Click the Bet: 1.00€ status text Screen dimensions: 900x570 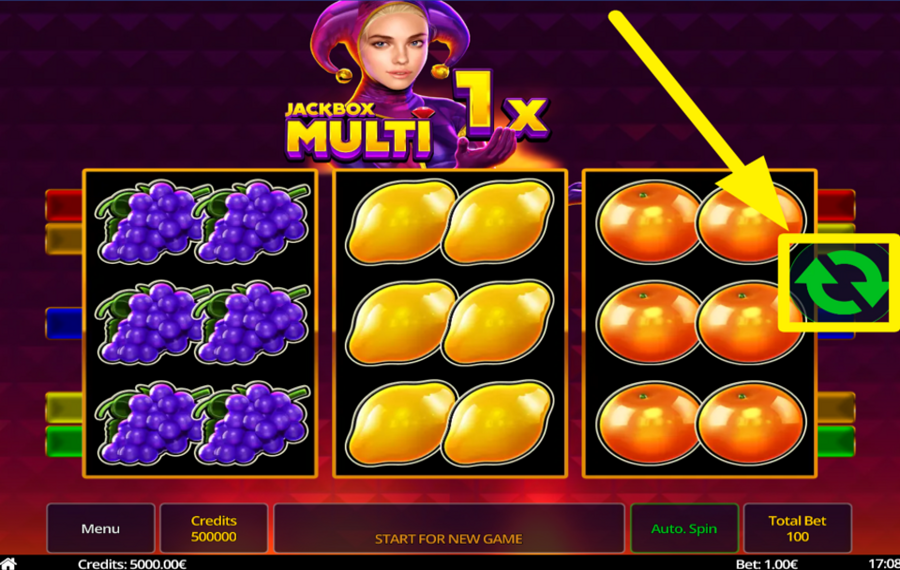click(766, 564)
